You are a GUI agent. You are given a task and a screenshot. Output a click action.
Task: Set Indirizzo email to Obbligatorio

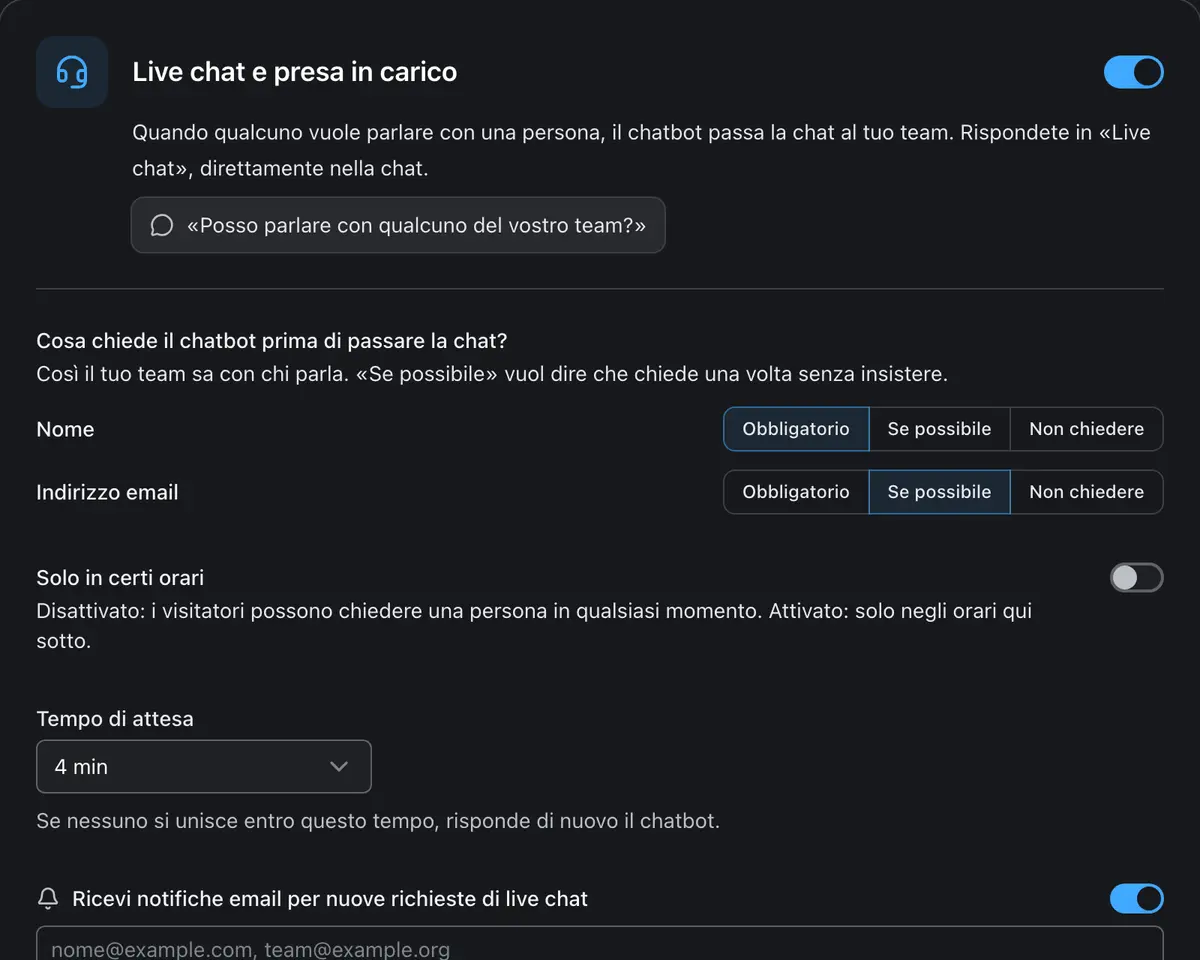coord(796,492)
